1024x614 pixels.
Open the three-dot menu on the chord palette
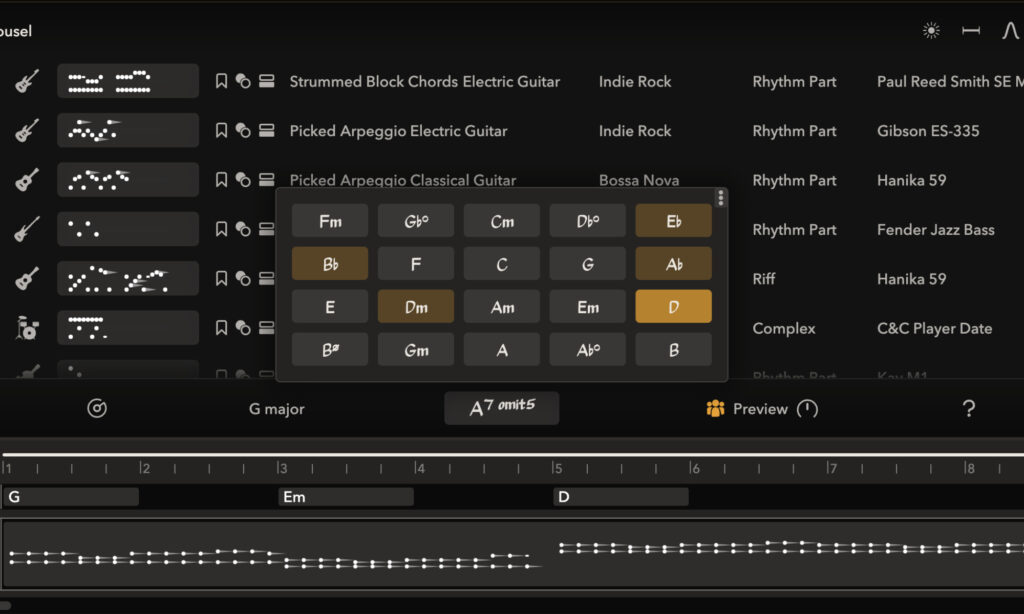point(721,198)
